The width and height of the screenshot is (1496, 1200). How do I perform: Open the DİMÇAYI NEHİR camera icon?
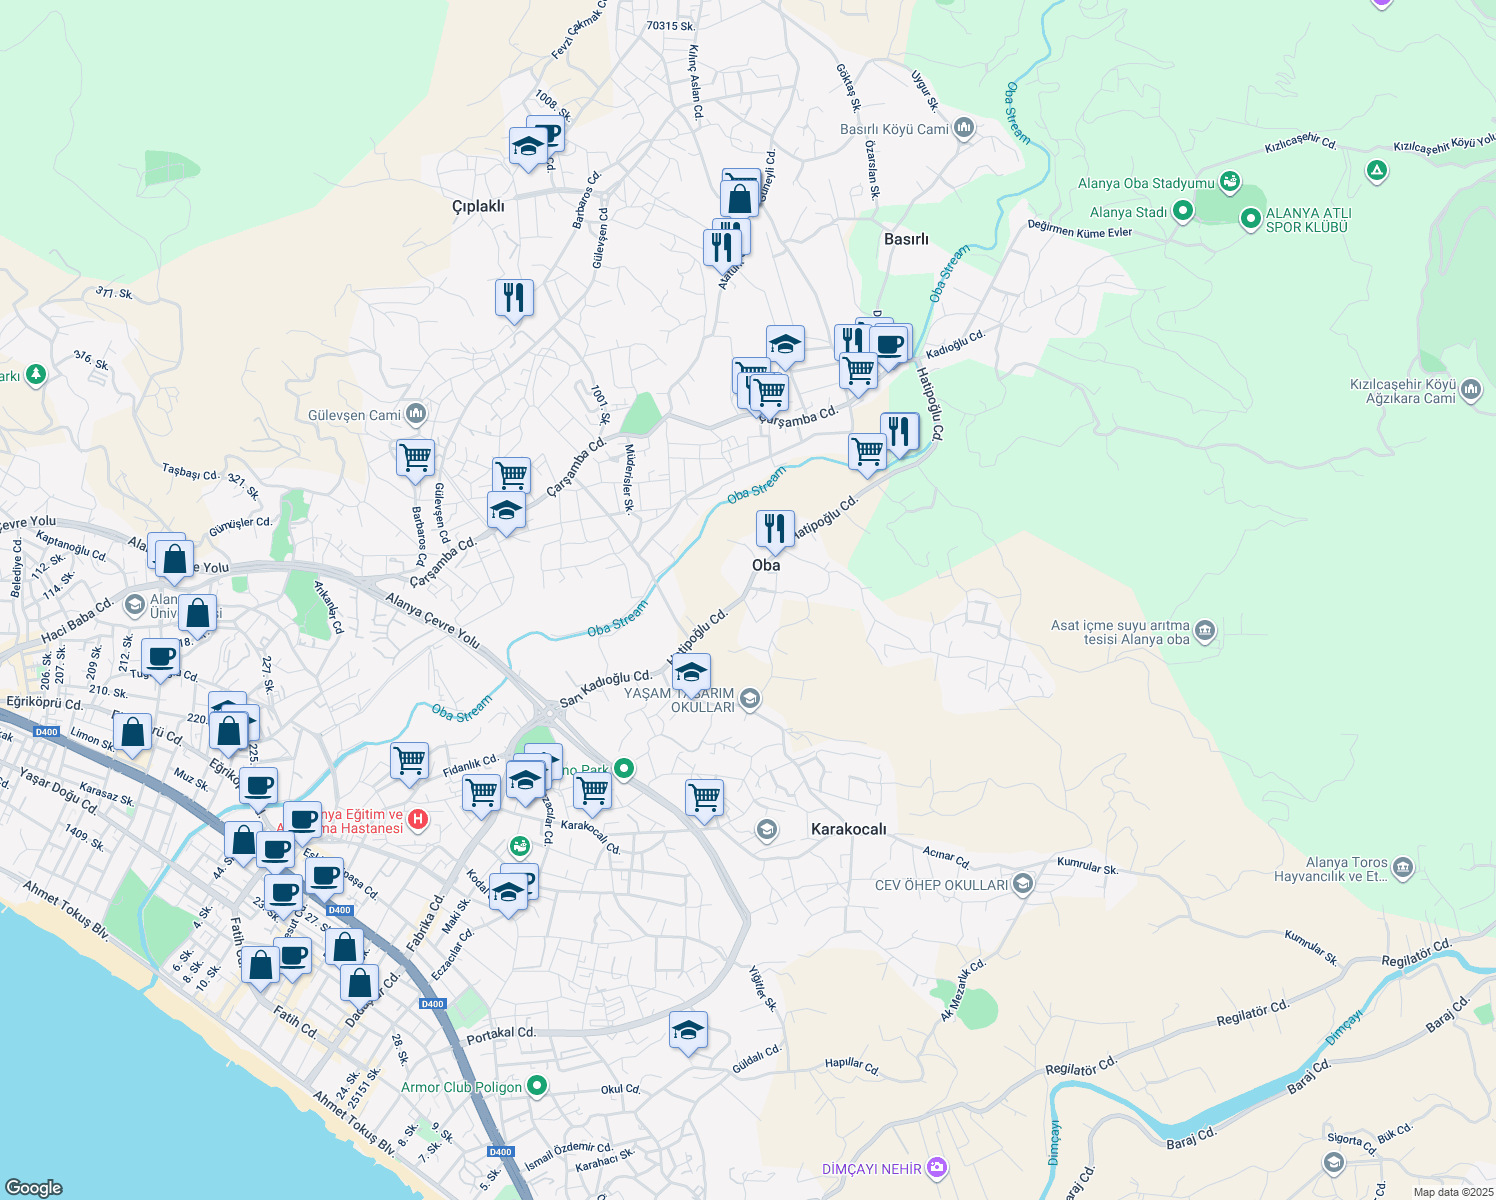(x=936, y=1167)
